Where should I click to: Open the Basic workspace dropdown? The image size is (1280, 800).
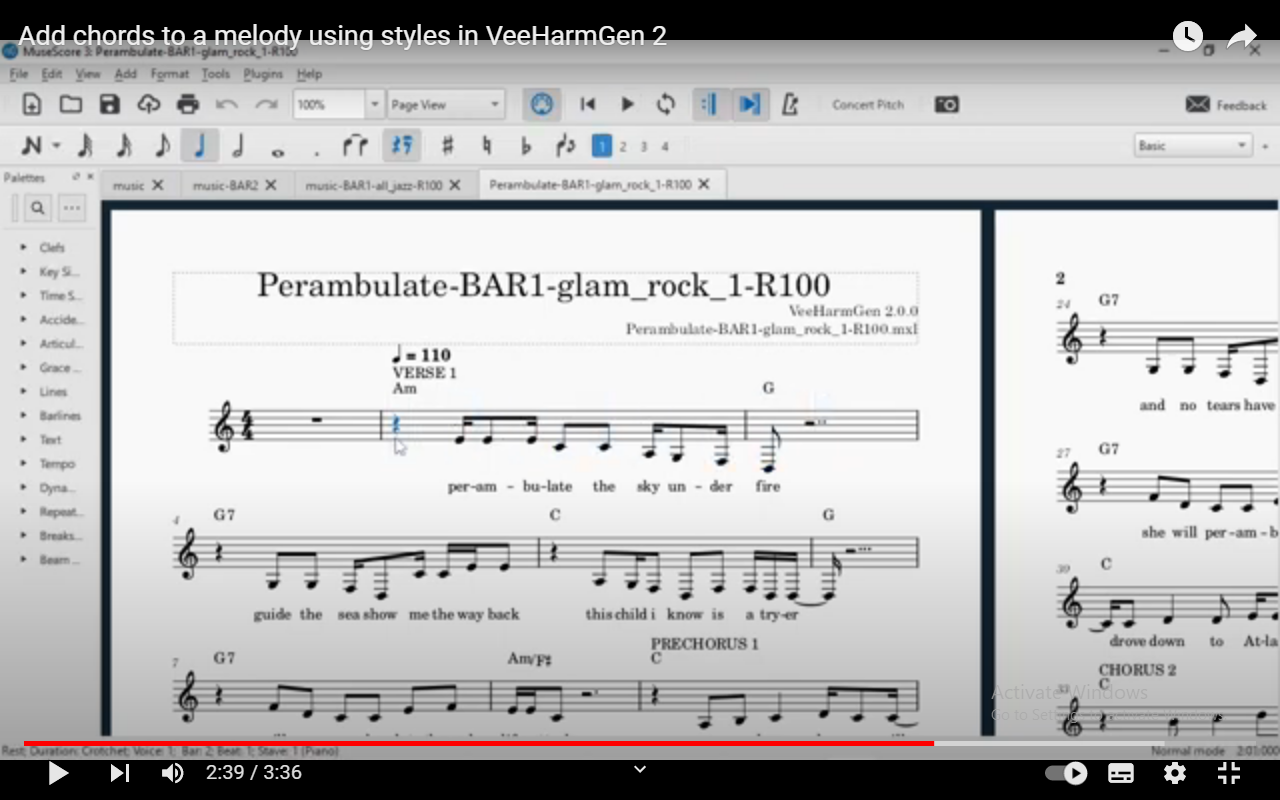pyautogui.click(x=1194, y=146)
